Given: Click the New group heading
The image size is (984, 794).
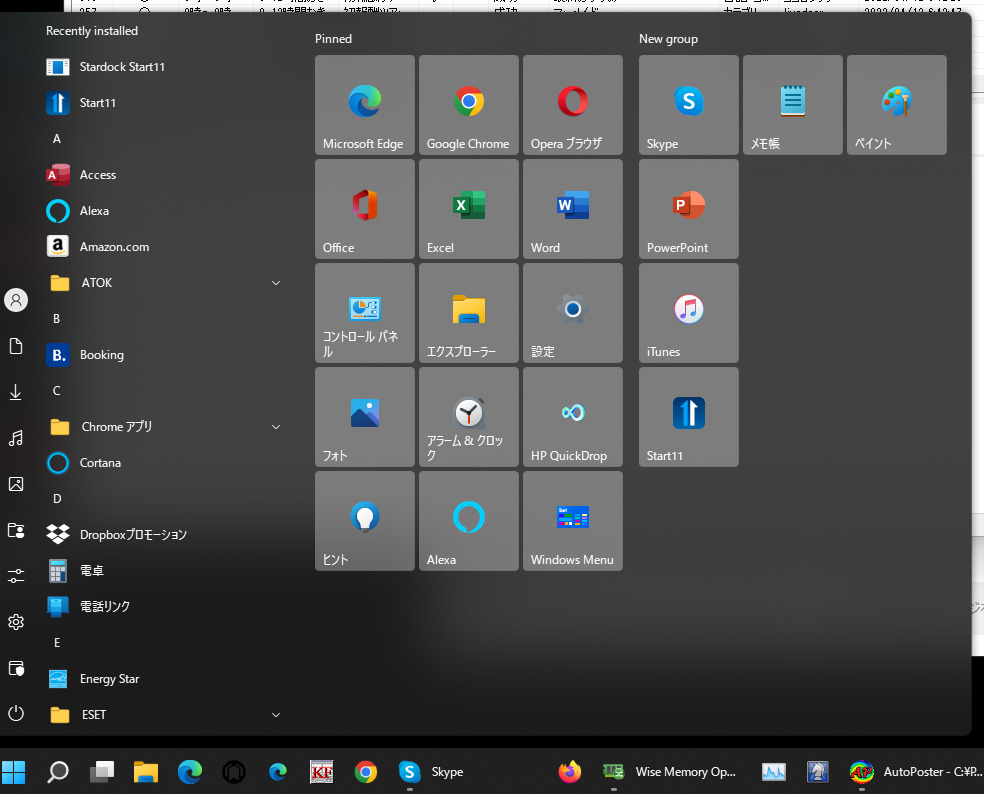Looking at the screenshot, I should [x=668, y=39].
